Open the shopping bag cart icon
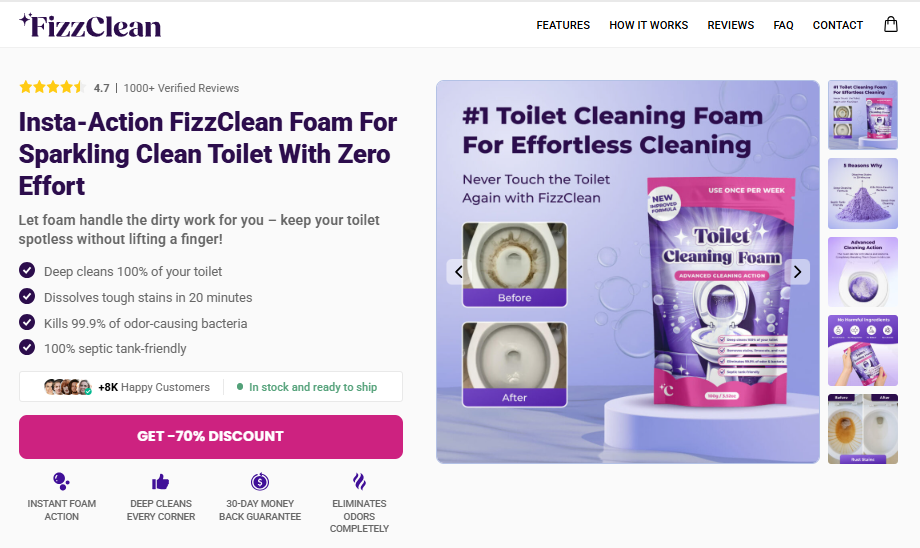The width and height of the screenshot is (920, 548). point(890,25)
